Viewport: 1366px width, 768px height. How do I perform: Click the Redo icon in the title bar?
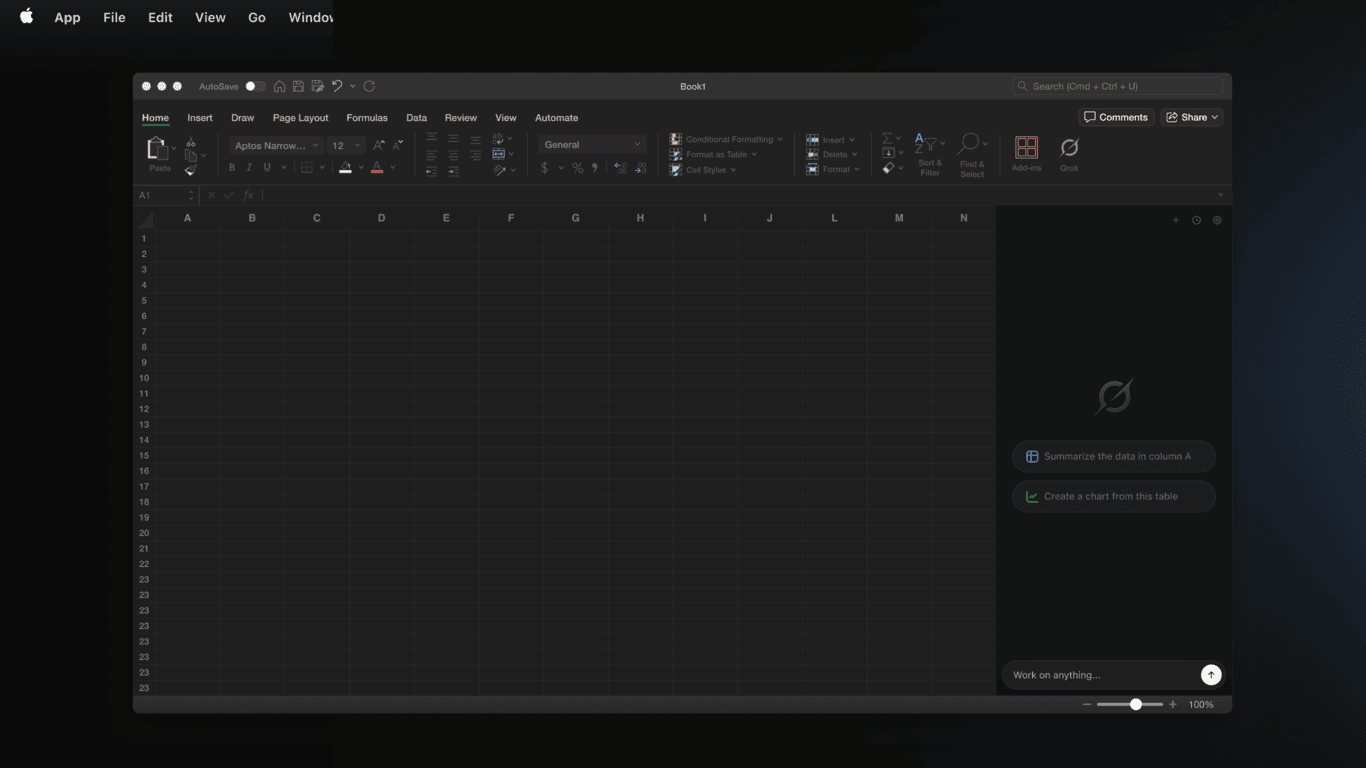click(x=369, y=87)
